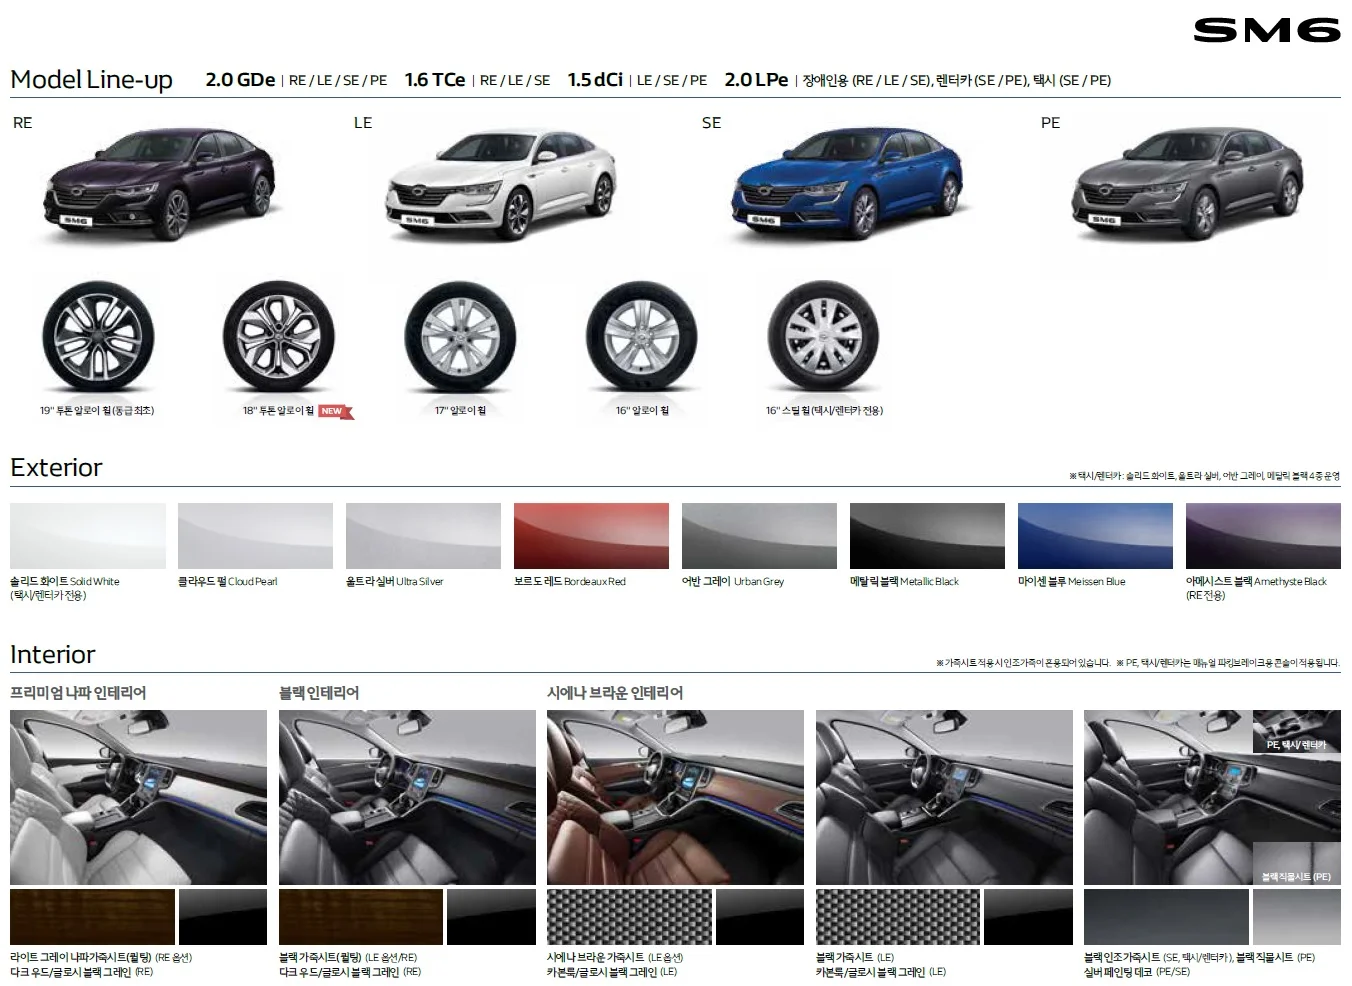Click the red NEW badge
The height and width of the screenshot is (986, 1352).
[335, 411]
